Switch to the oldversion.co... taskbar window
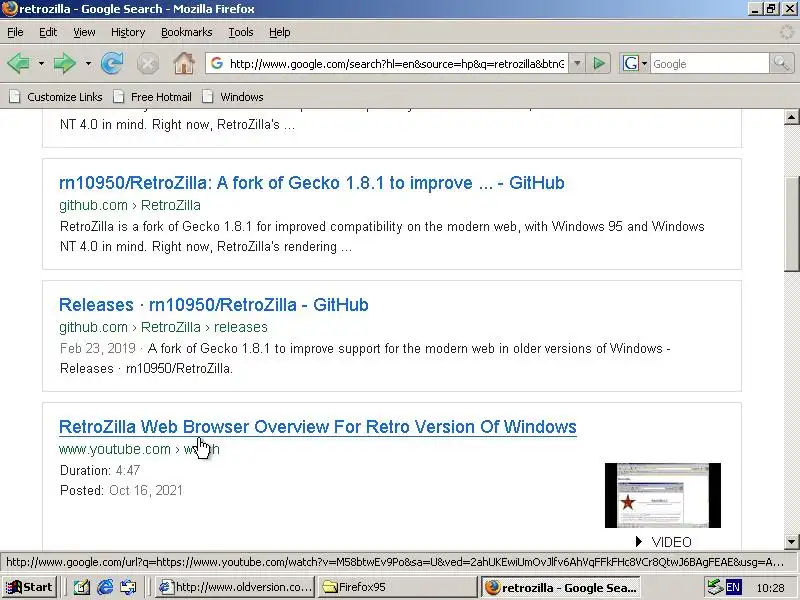 pyautogui.click(x=235, y=587)
